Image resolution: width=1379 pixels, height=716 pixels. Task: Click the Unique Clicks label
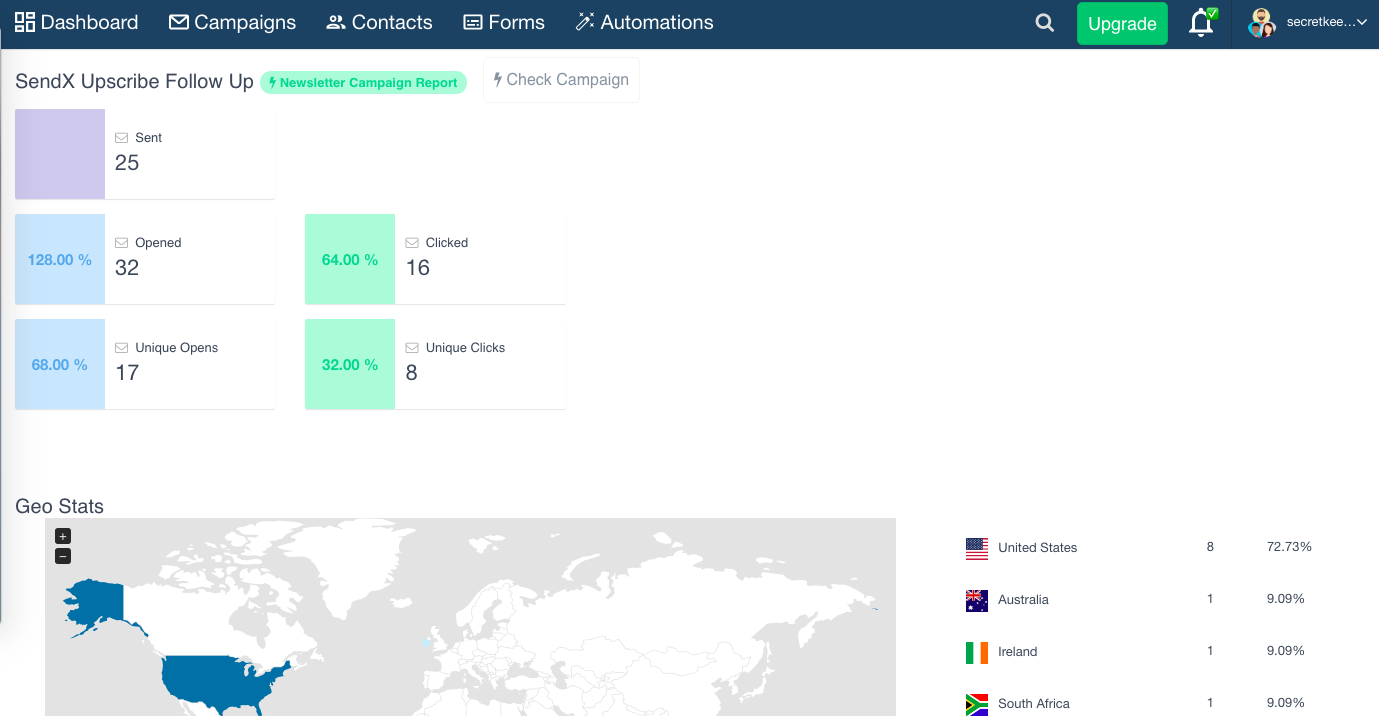point(465,348)
